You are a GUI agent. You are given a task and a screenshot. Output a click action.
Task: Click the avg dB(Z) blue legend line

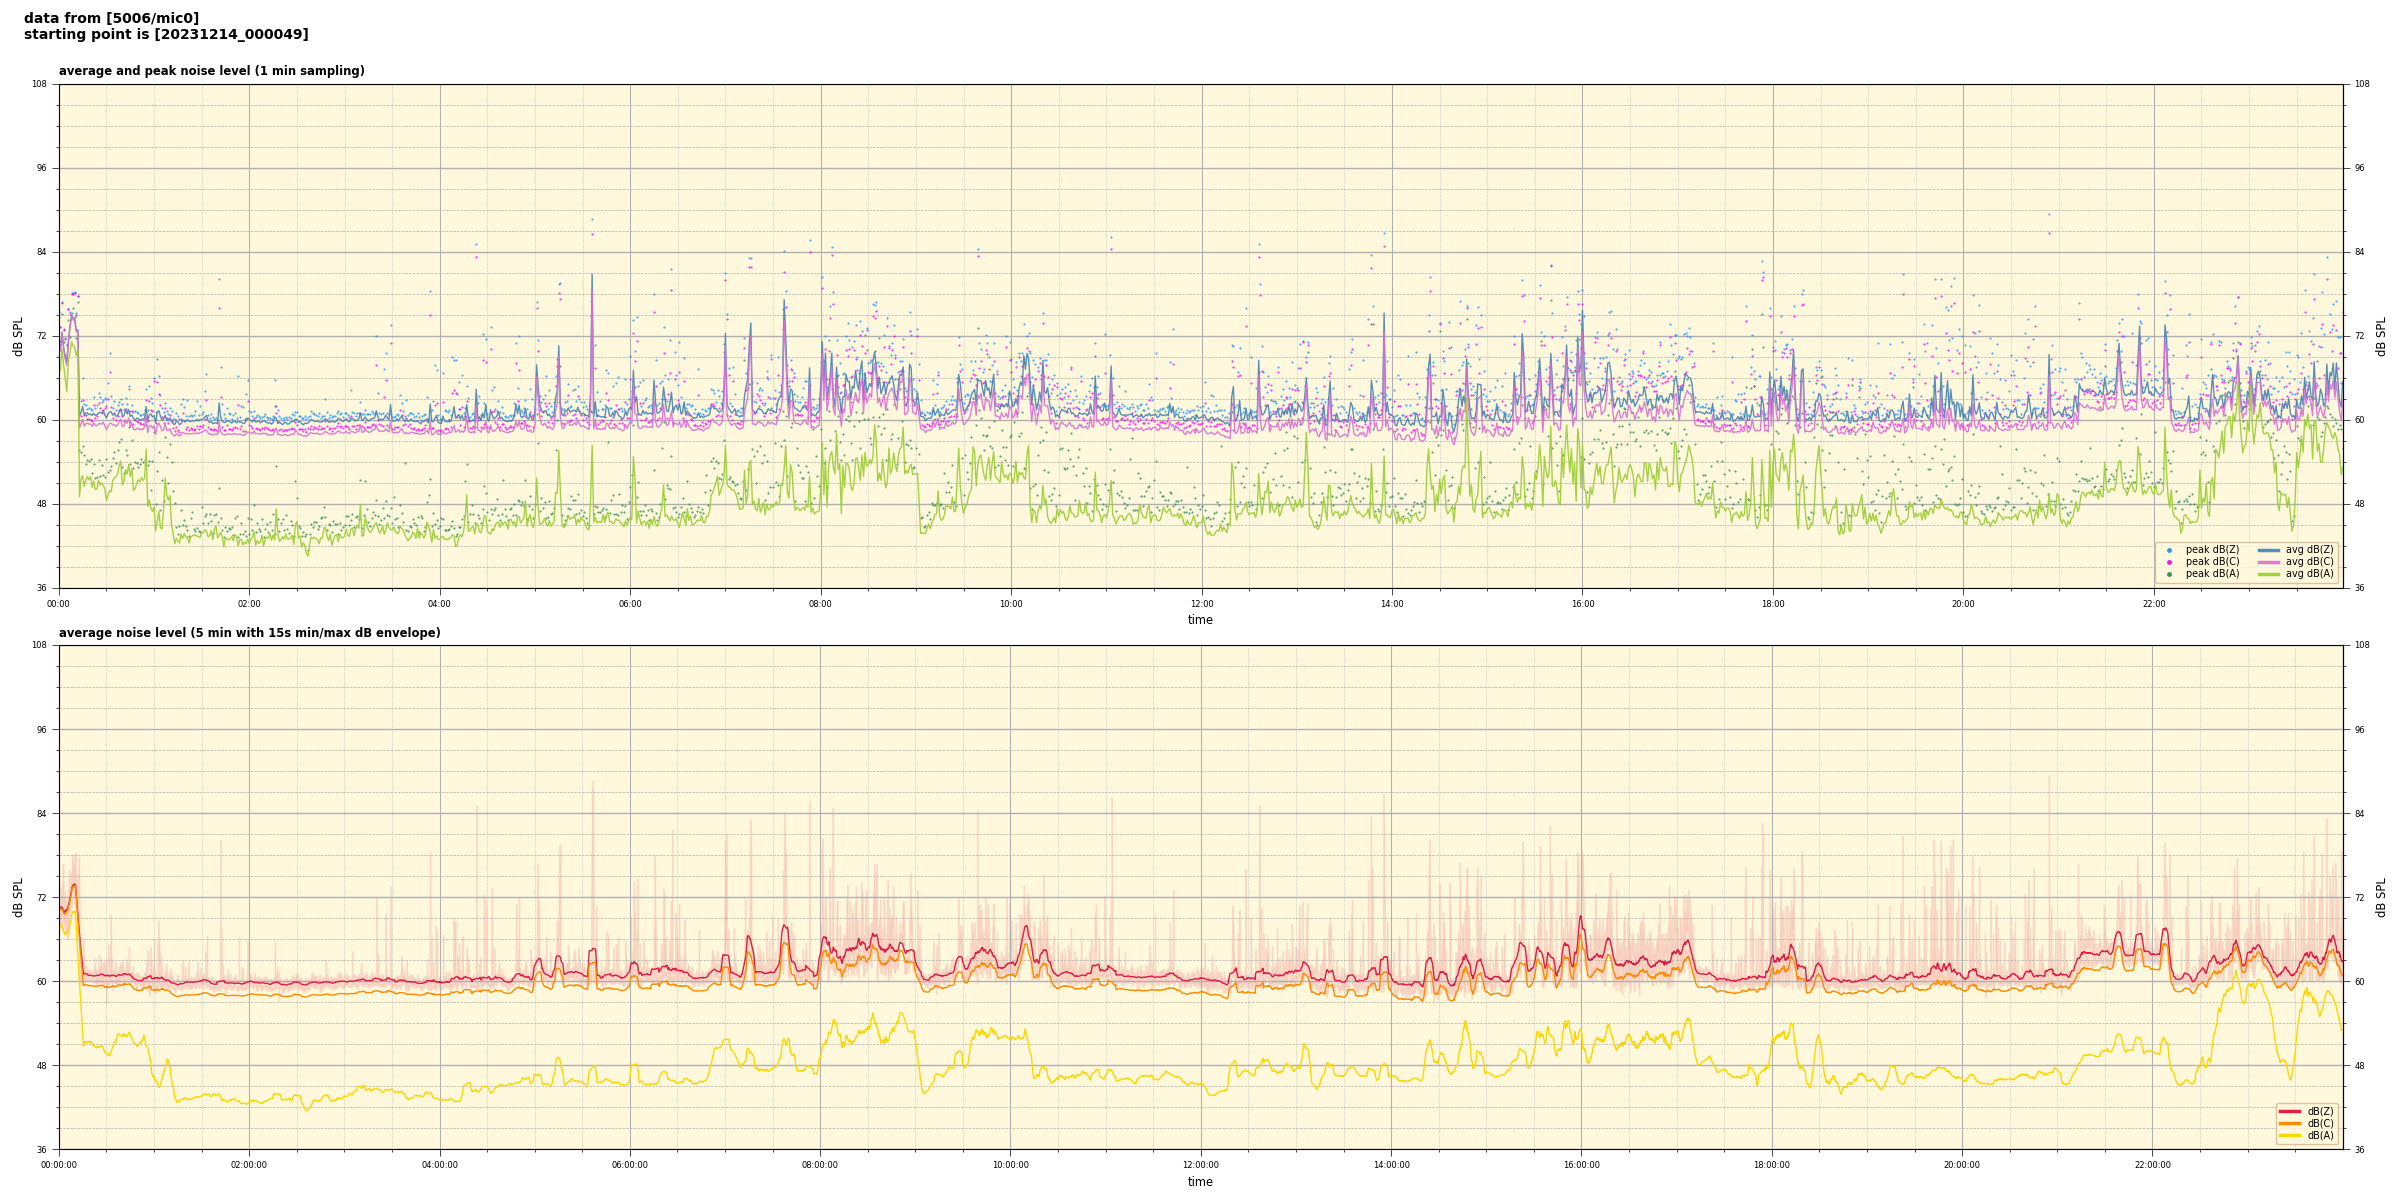coord(2268,550)
